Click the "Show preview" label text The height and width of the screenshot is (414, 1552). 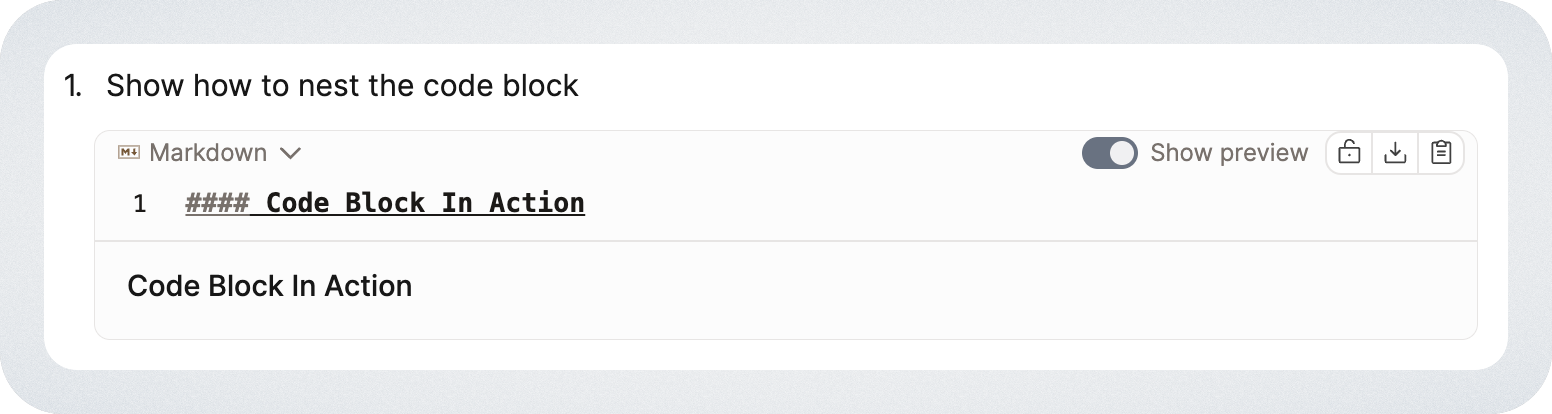pos(1229,153)
